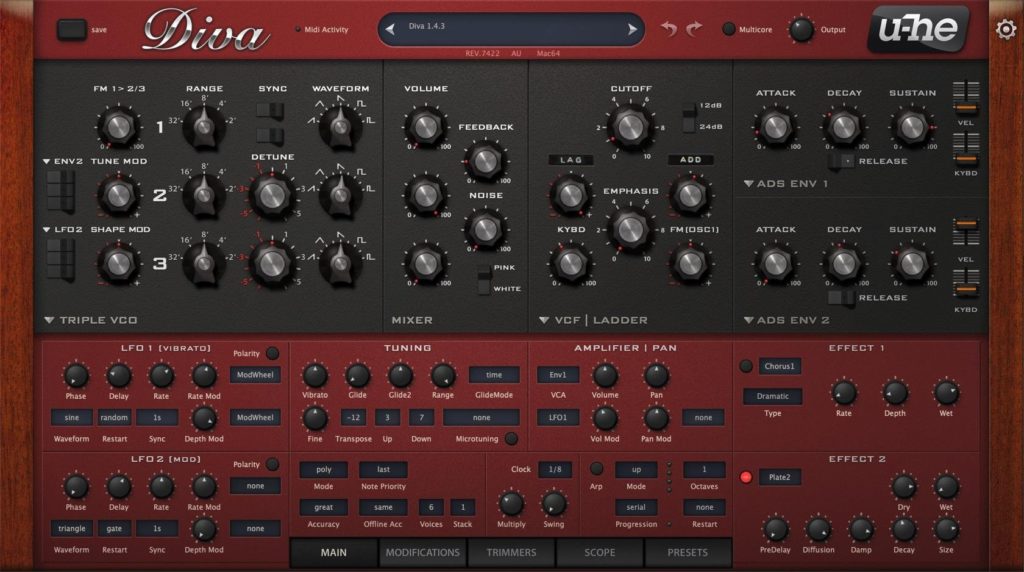The image size is (1024, 572).
Task: Click the redo arrow icon
Action: (x=694, y=29)
